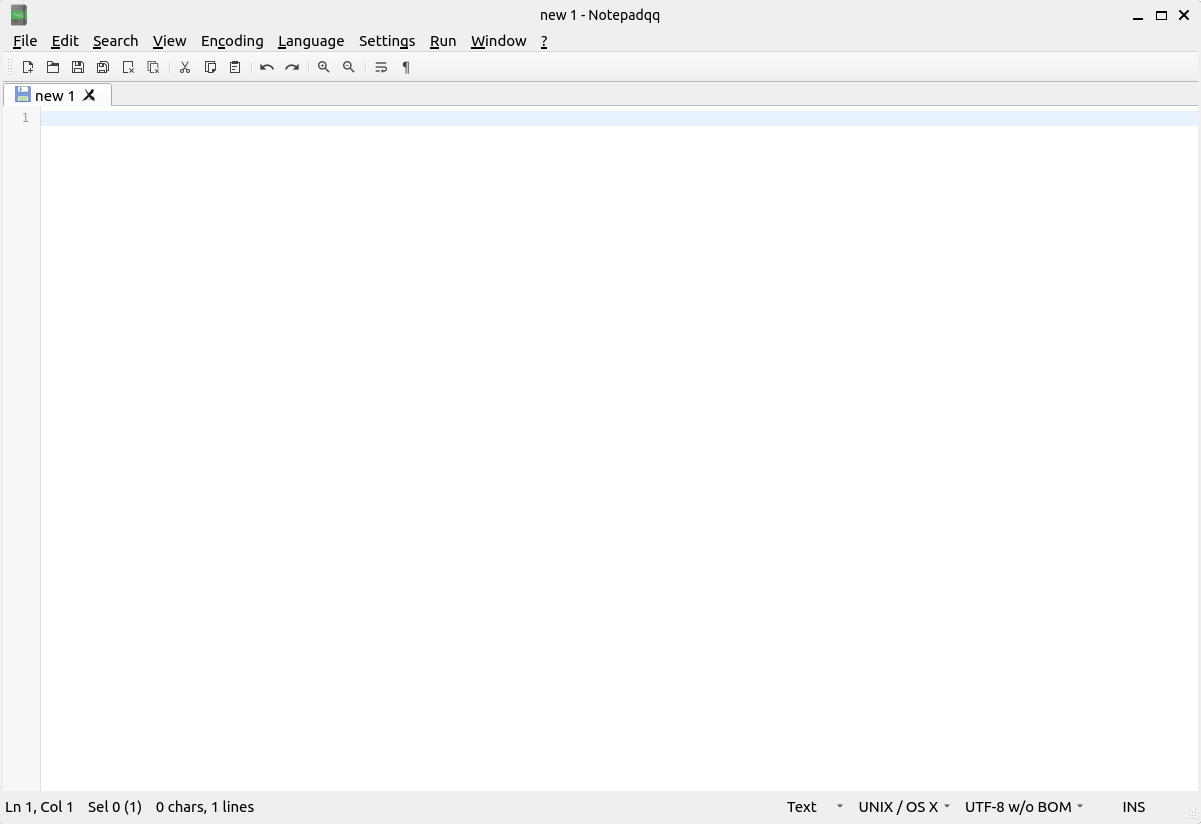Click the Close All documents toolbar icon
Image resolution: width=1201 pixels, height=824 pixels.
153,67
